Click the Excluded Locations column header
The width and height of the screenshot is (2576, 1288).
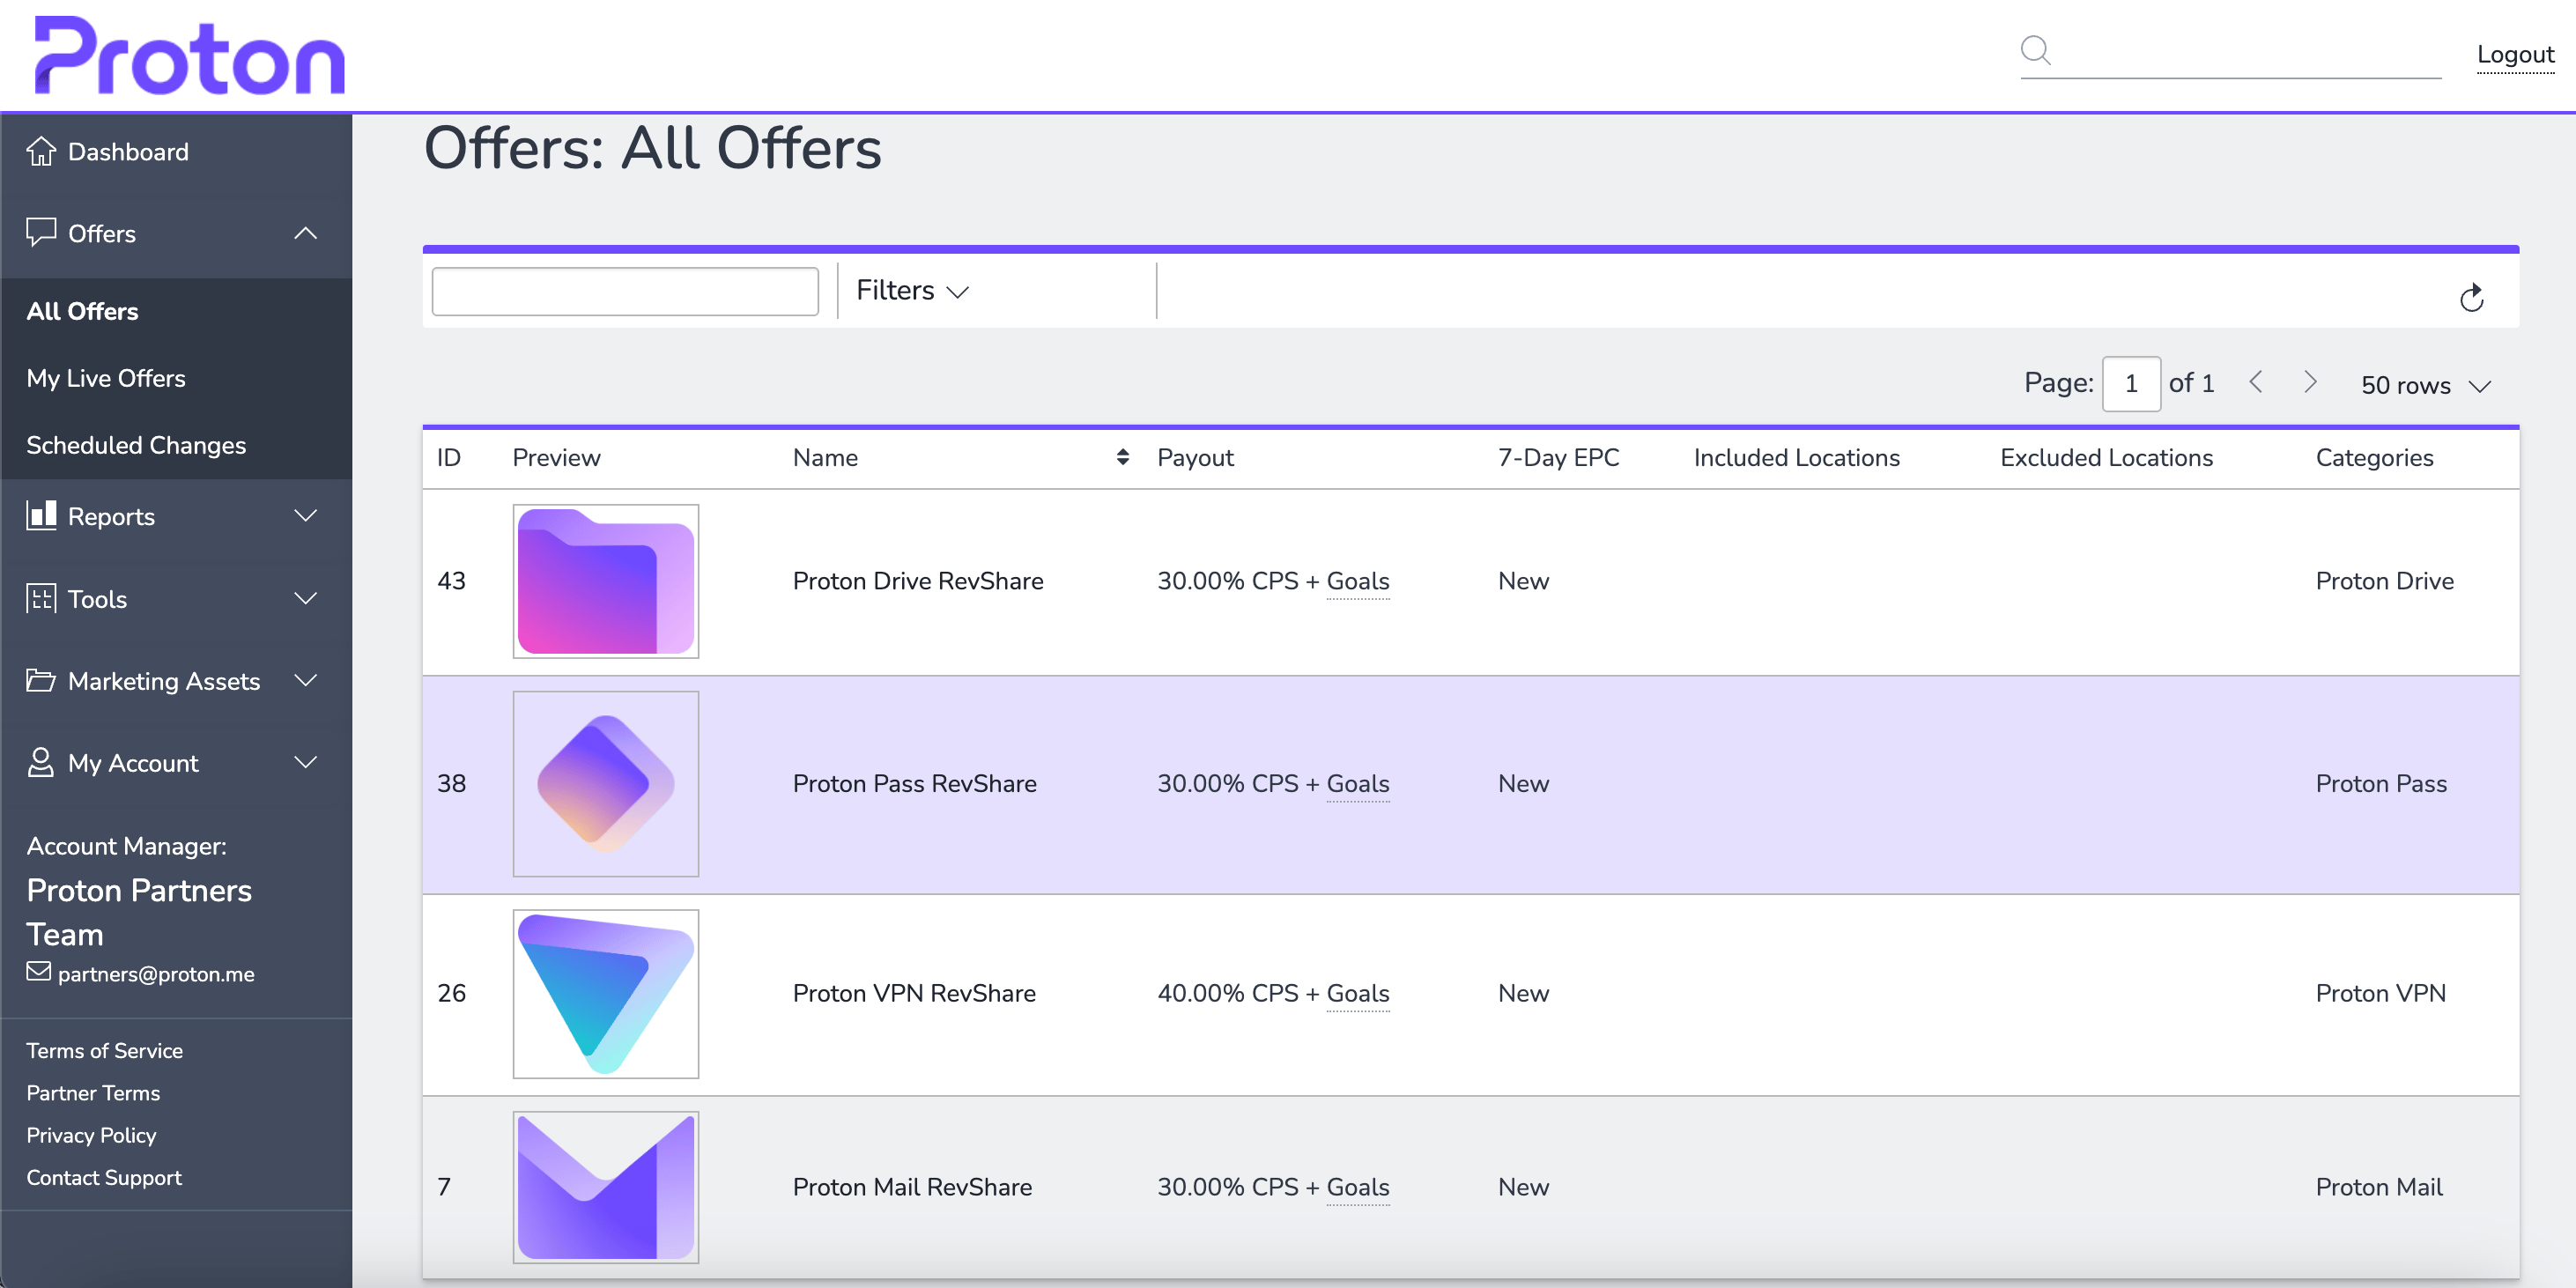pyautogui.click(x=2106, y=457)
